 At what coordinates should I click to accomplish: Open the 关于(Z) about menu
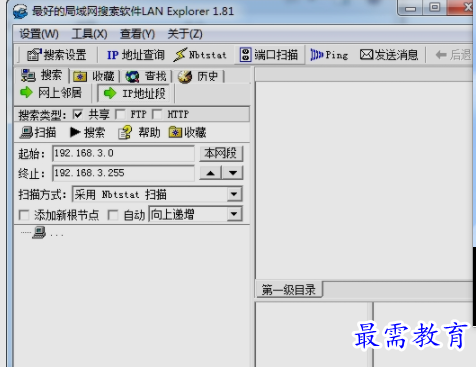[185, 34]
